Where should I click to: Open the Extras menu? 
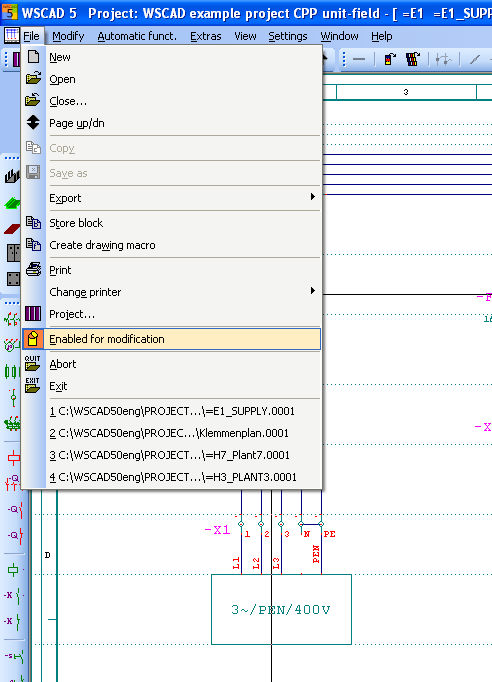tap(205, 36)
